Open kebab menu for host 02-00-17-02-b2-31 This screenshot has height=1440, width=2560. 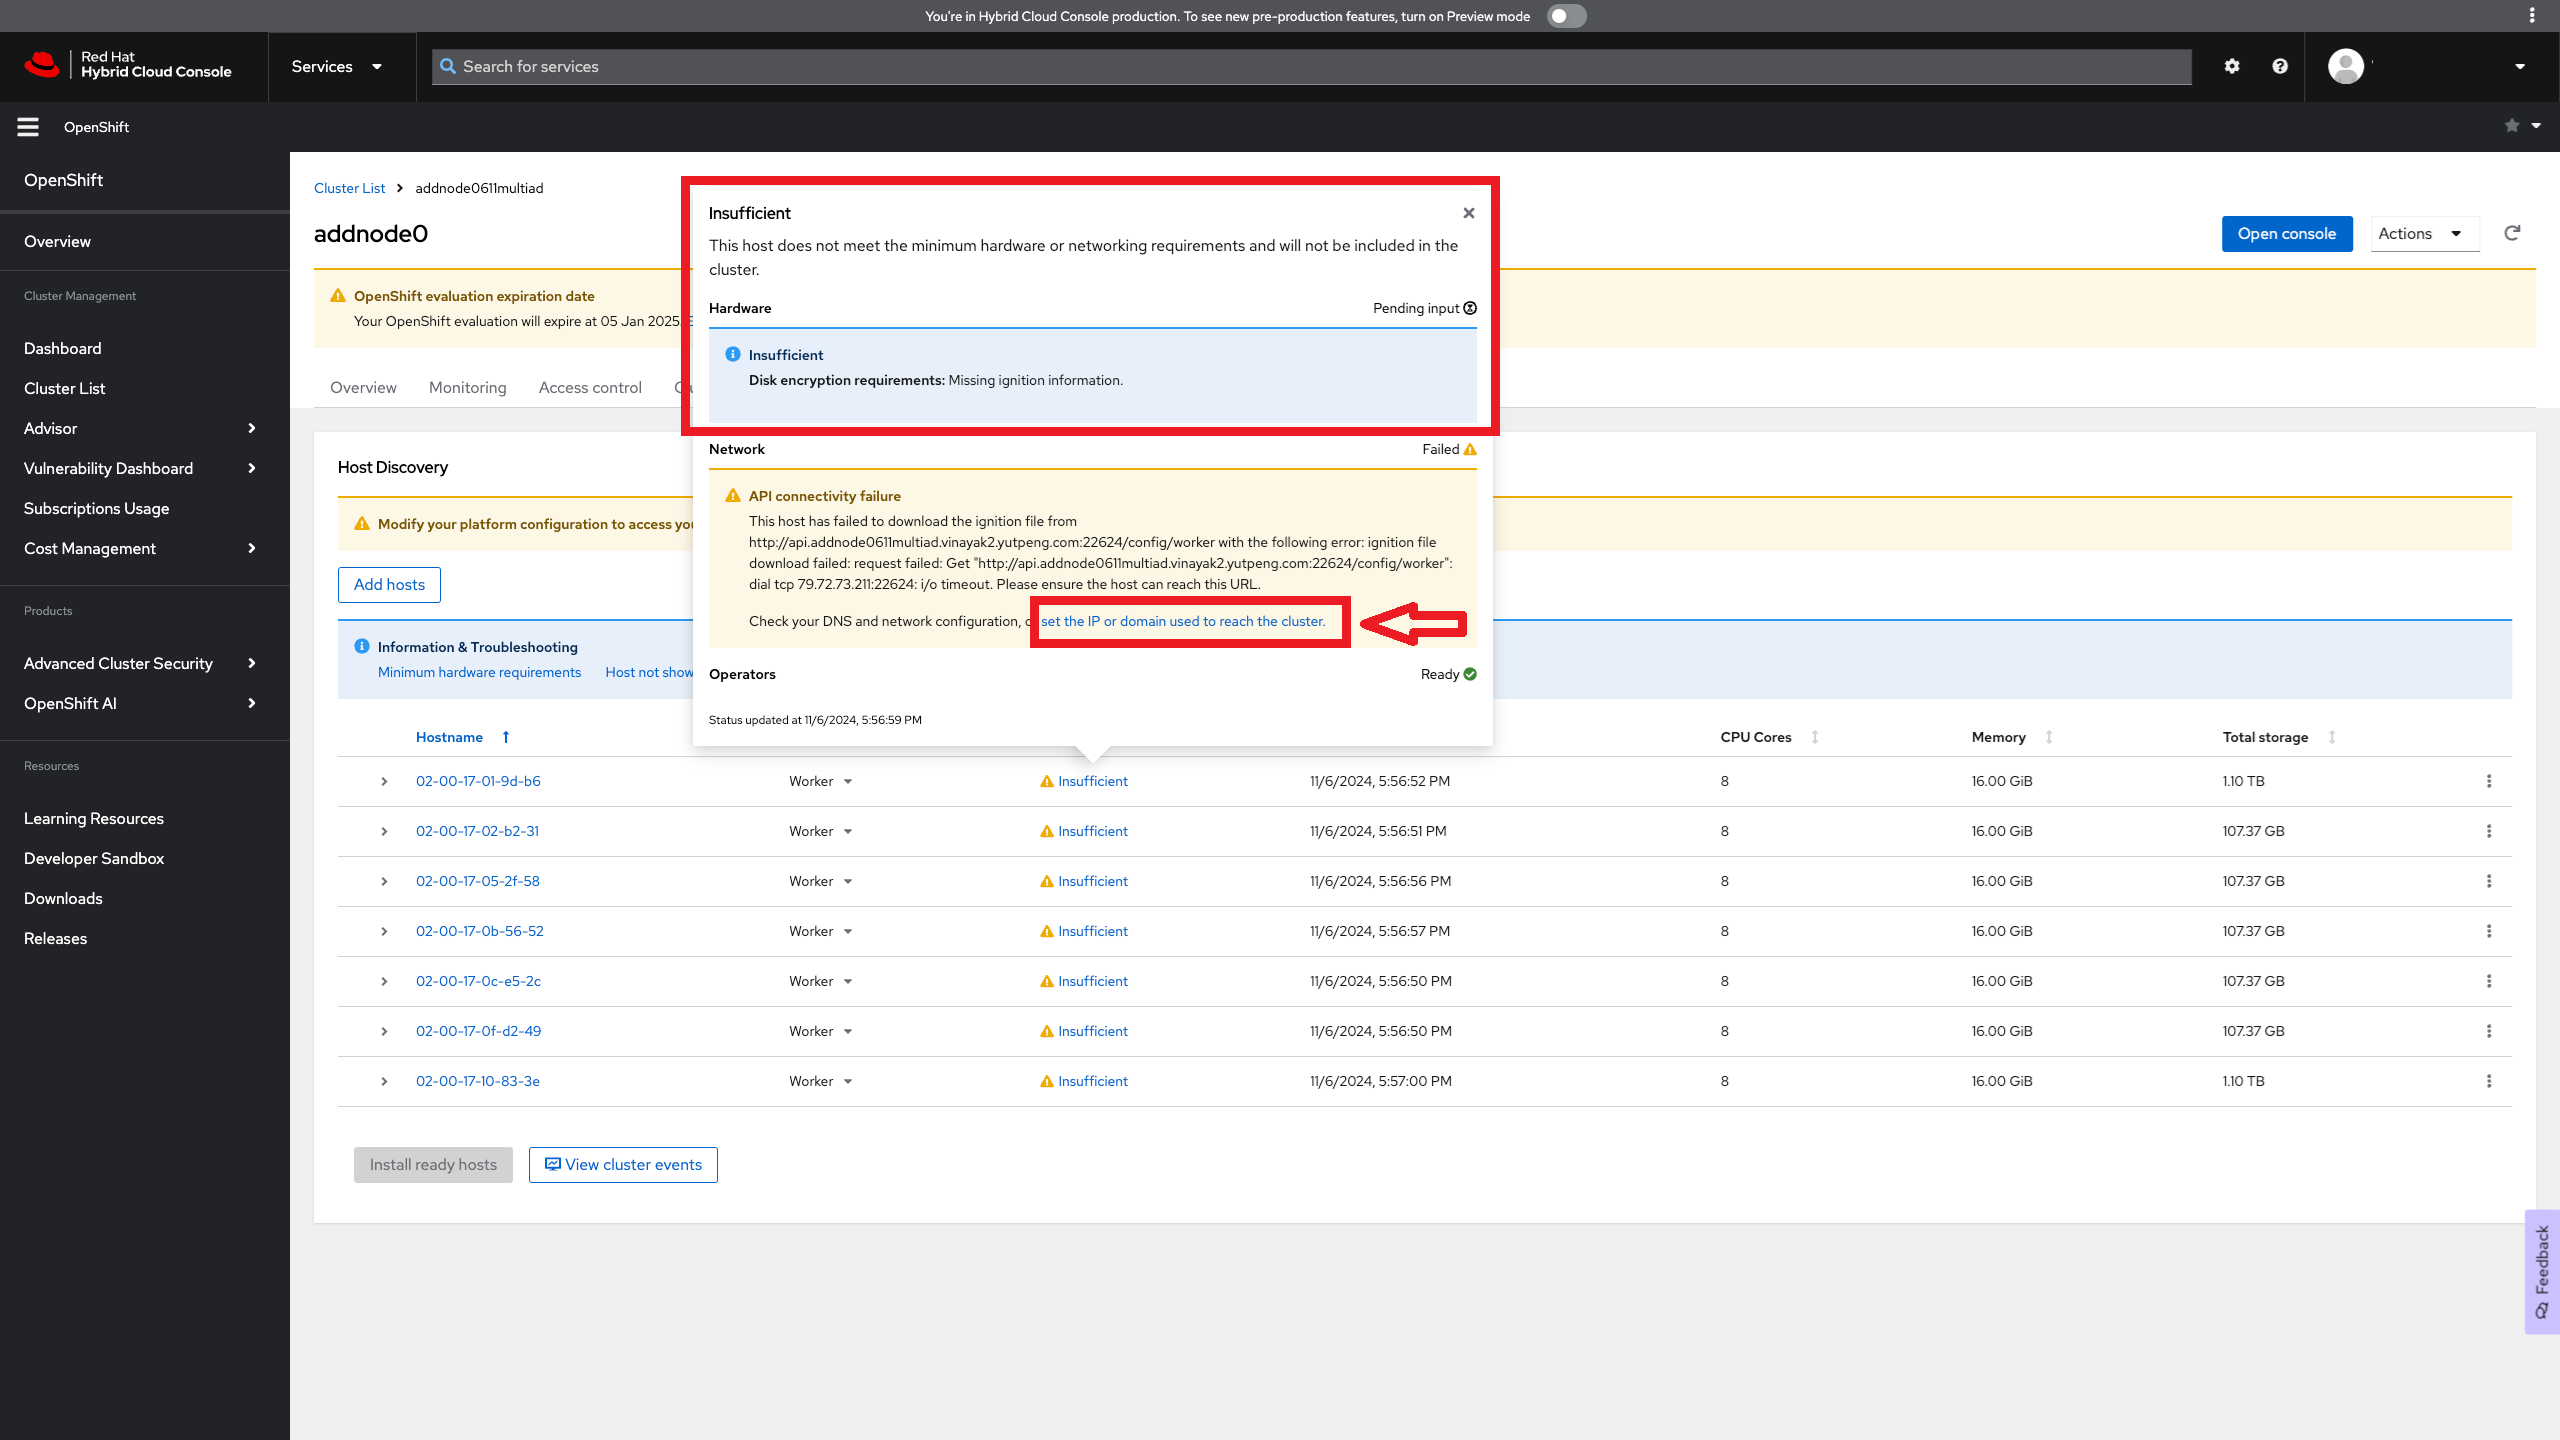tap(2489, 831)
